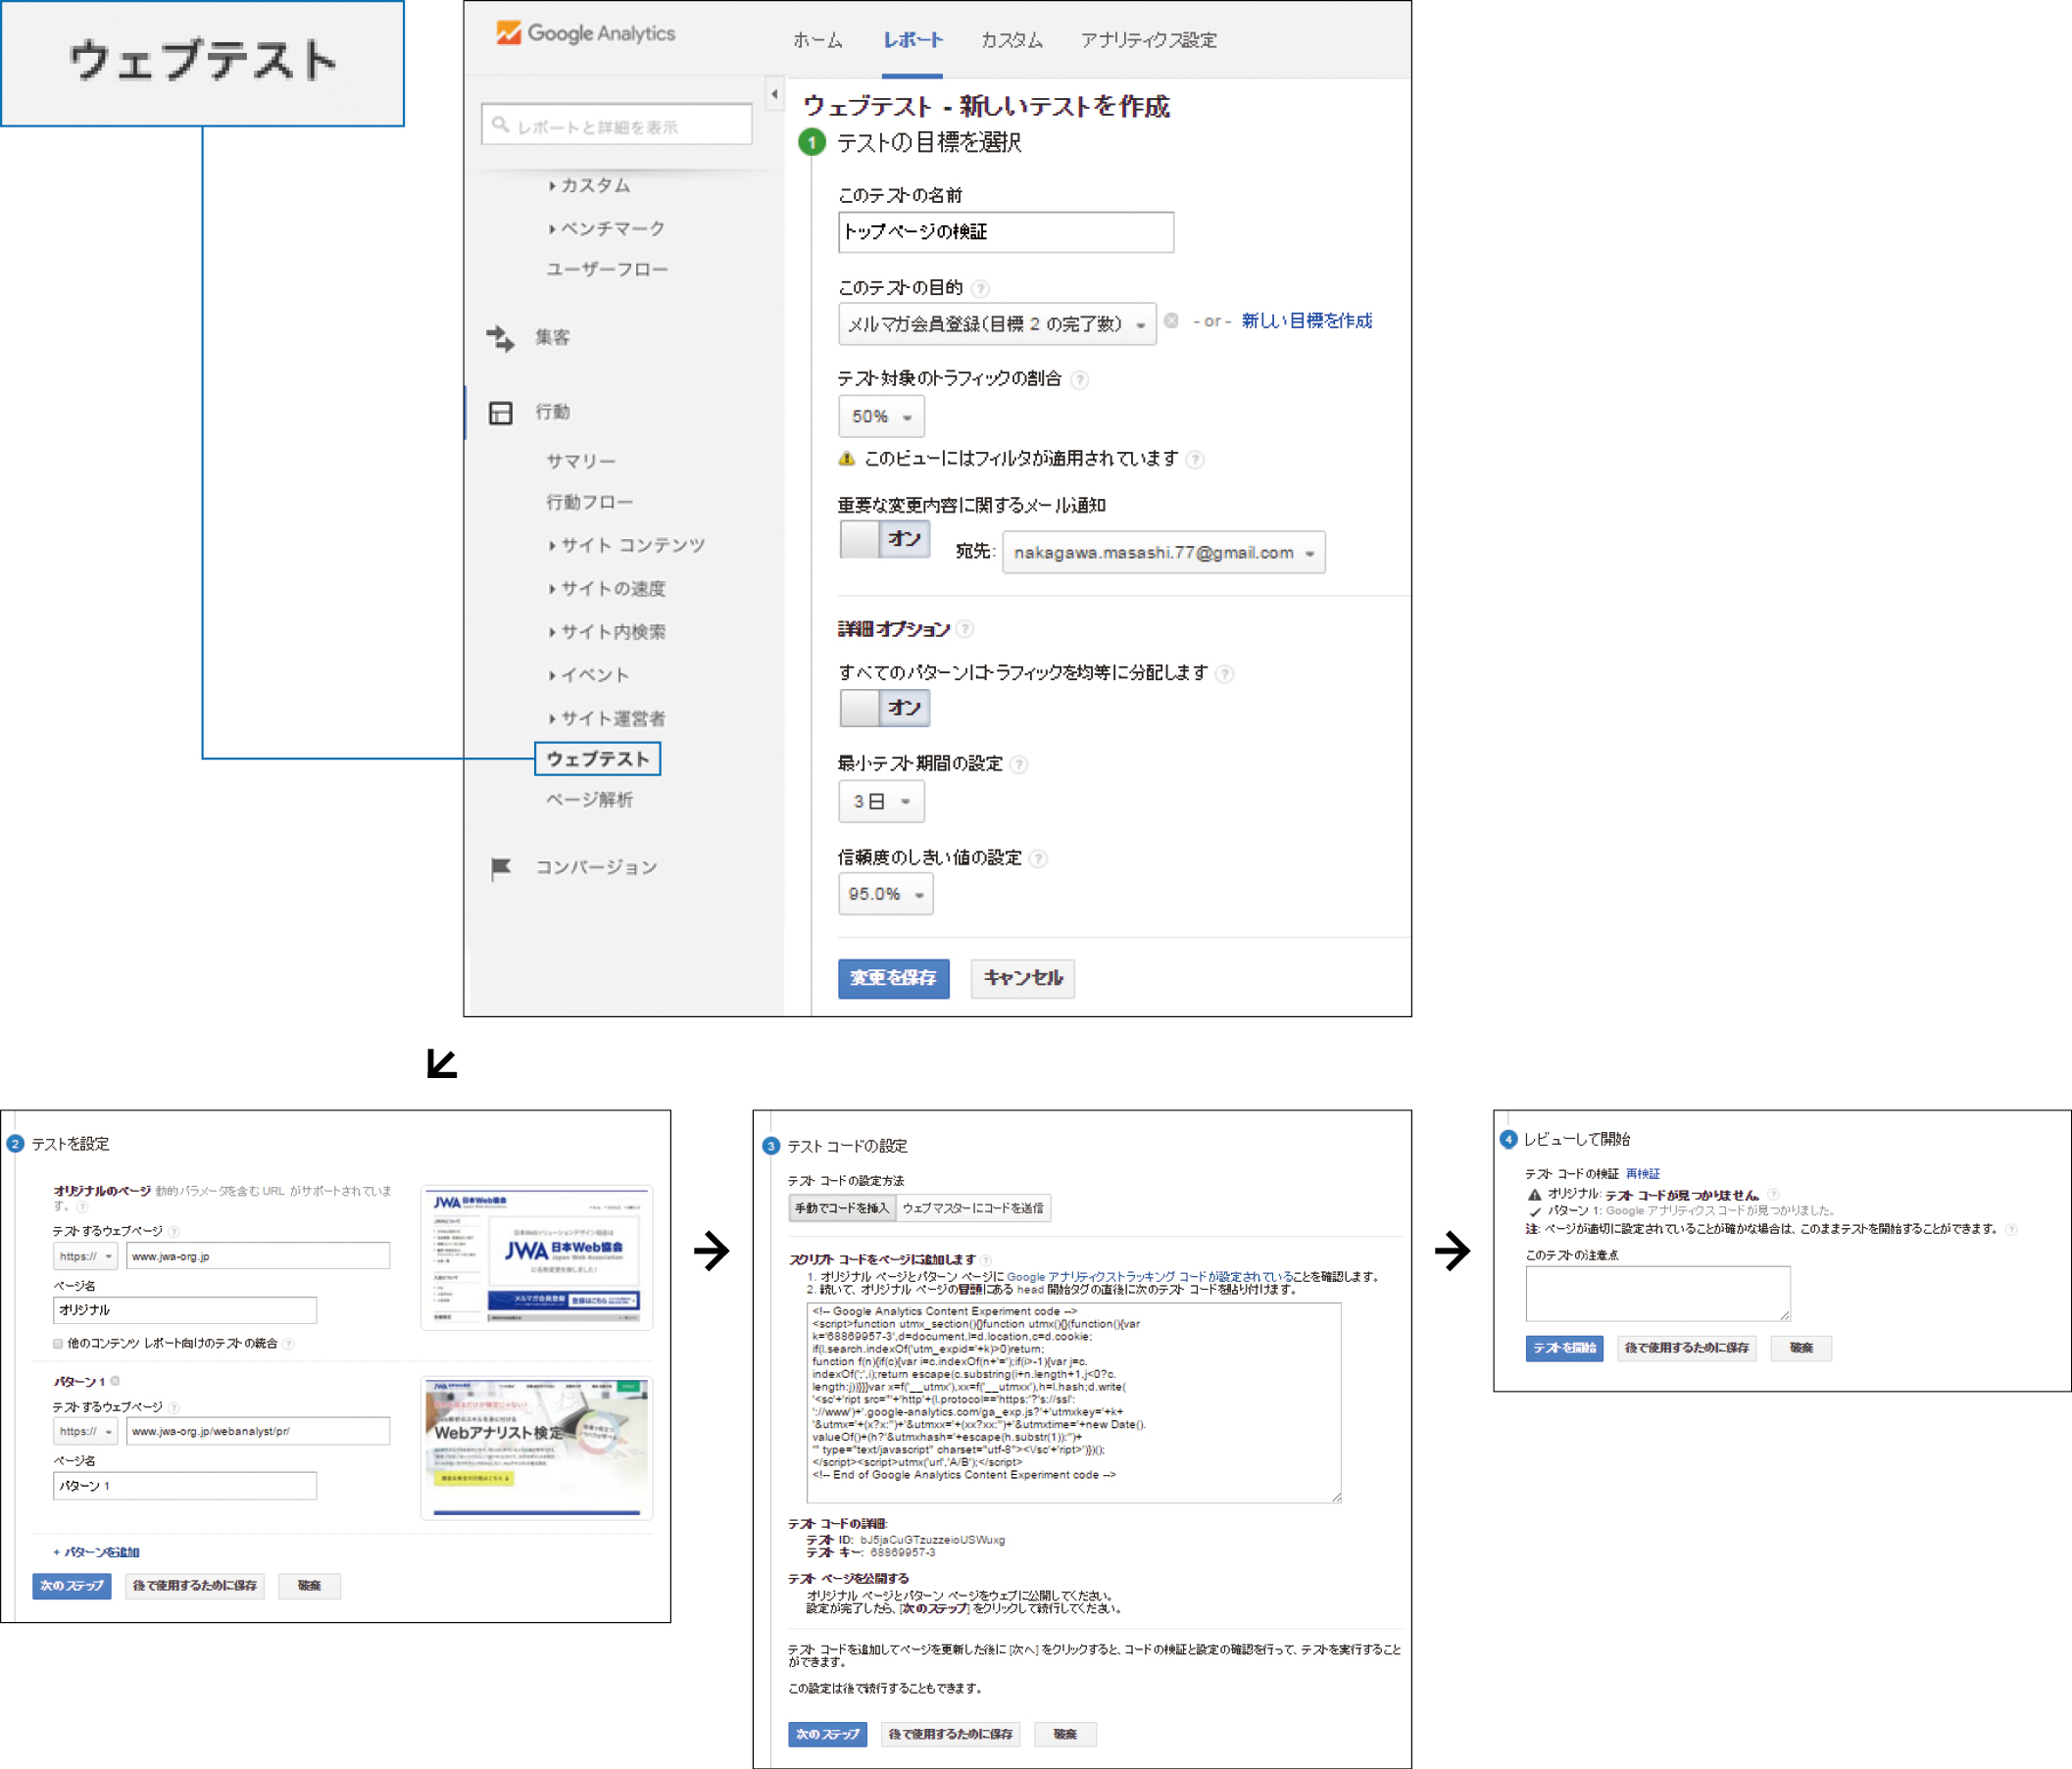
Task: Click the コンバージョン flag icon
Action: point(501,867)
